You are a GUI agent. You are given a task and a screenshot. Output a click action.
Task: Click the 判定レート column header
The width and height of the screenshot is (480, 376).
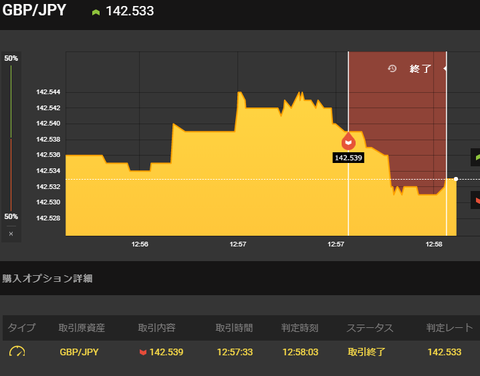pyautogui.click(x=450, y=328)
